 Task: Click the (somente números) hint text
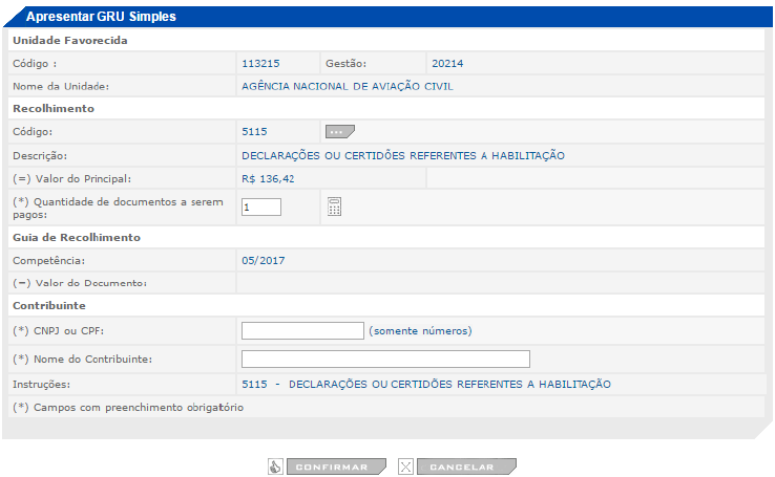click(420, 331)
